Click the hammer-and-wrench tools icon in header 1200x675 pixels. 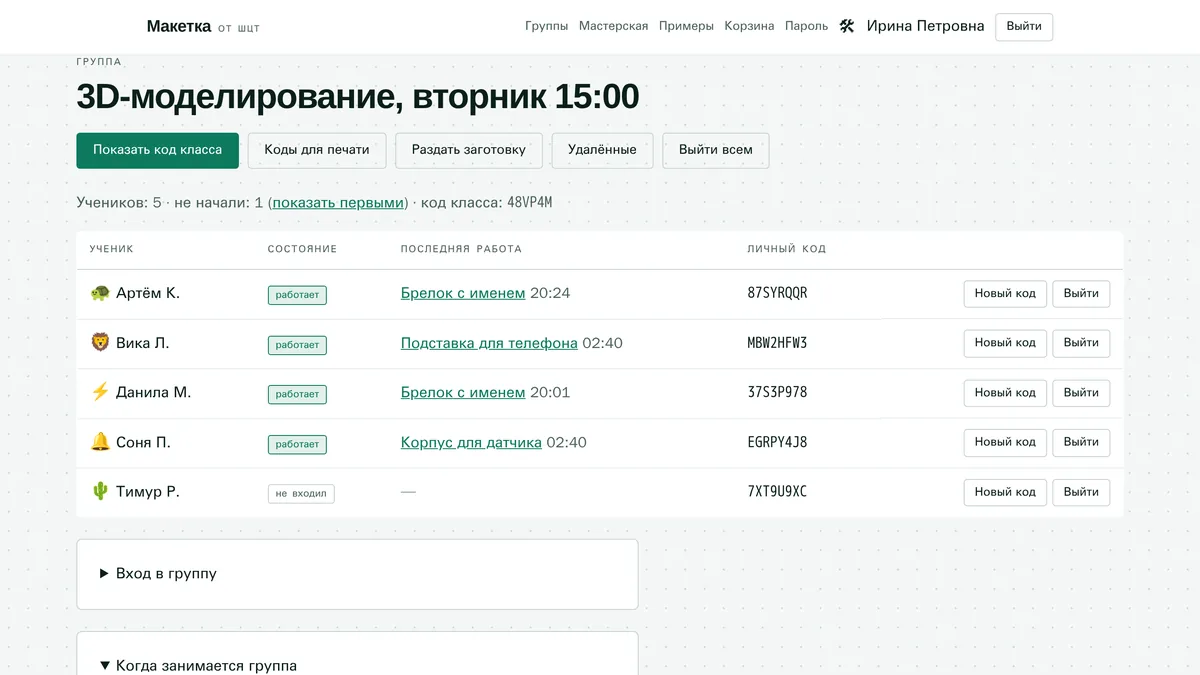(x=847, y=26)
